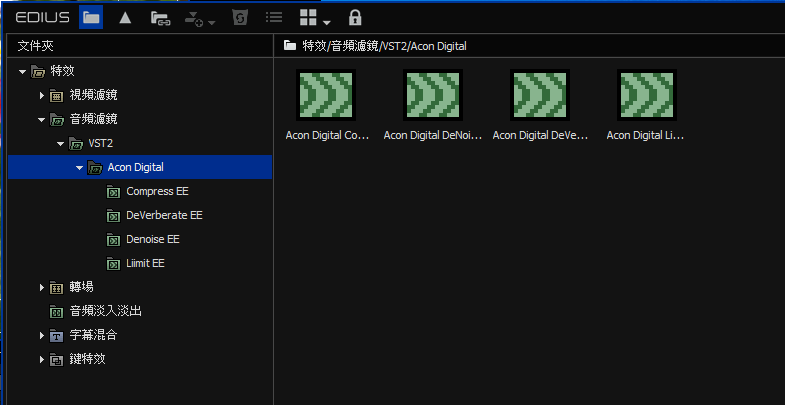Expand the 轉場 folder
The height and width of the screenshot is (405, 785).
[42, 287]
